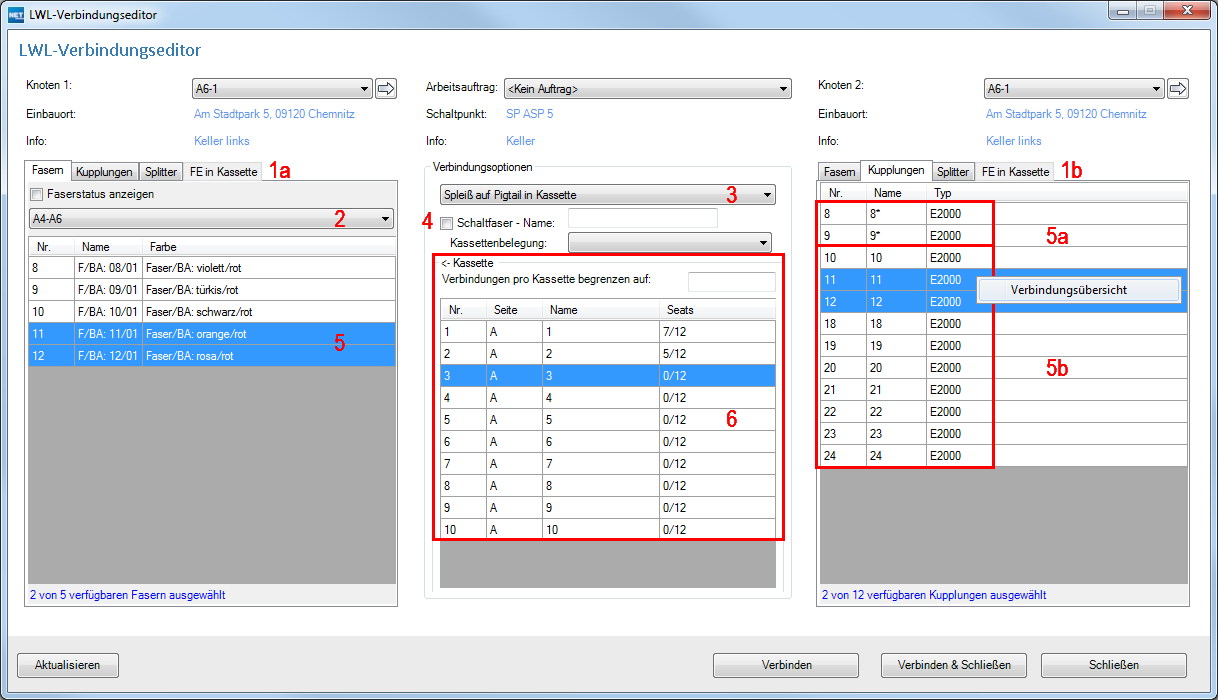The width and height of the screenshot is (1218, 700).
Task: Click the LWL app icon in title bar
Action: click(x=16, y=15)
